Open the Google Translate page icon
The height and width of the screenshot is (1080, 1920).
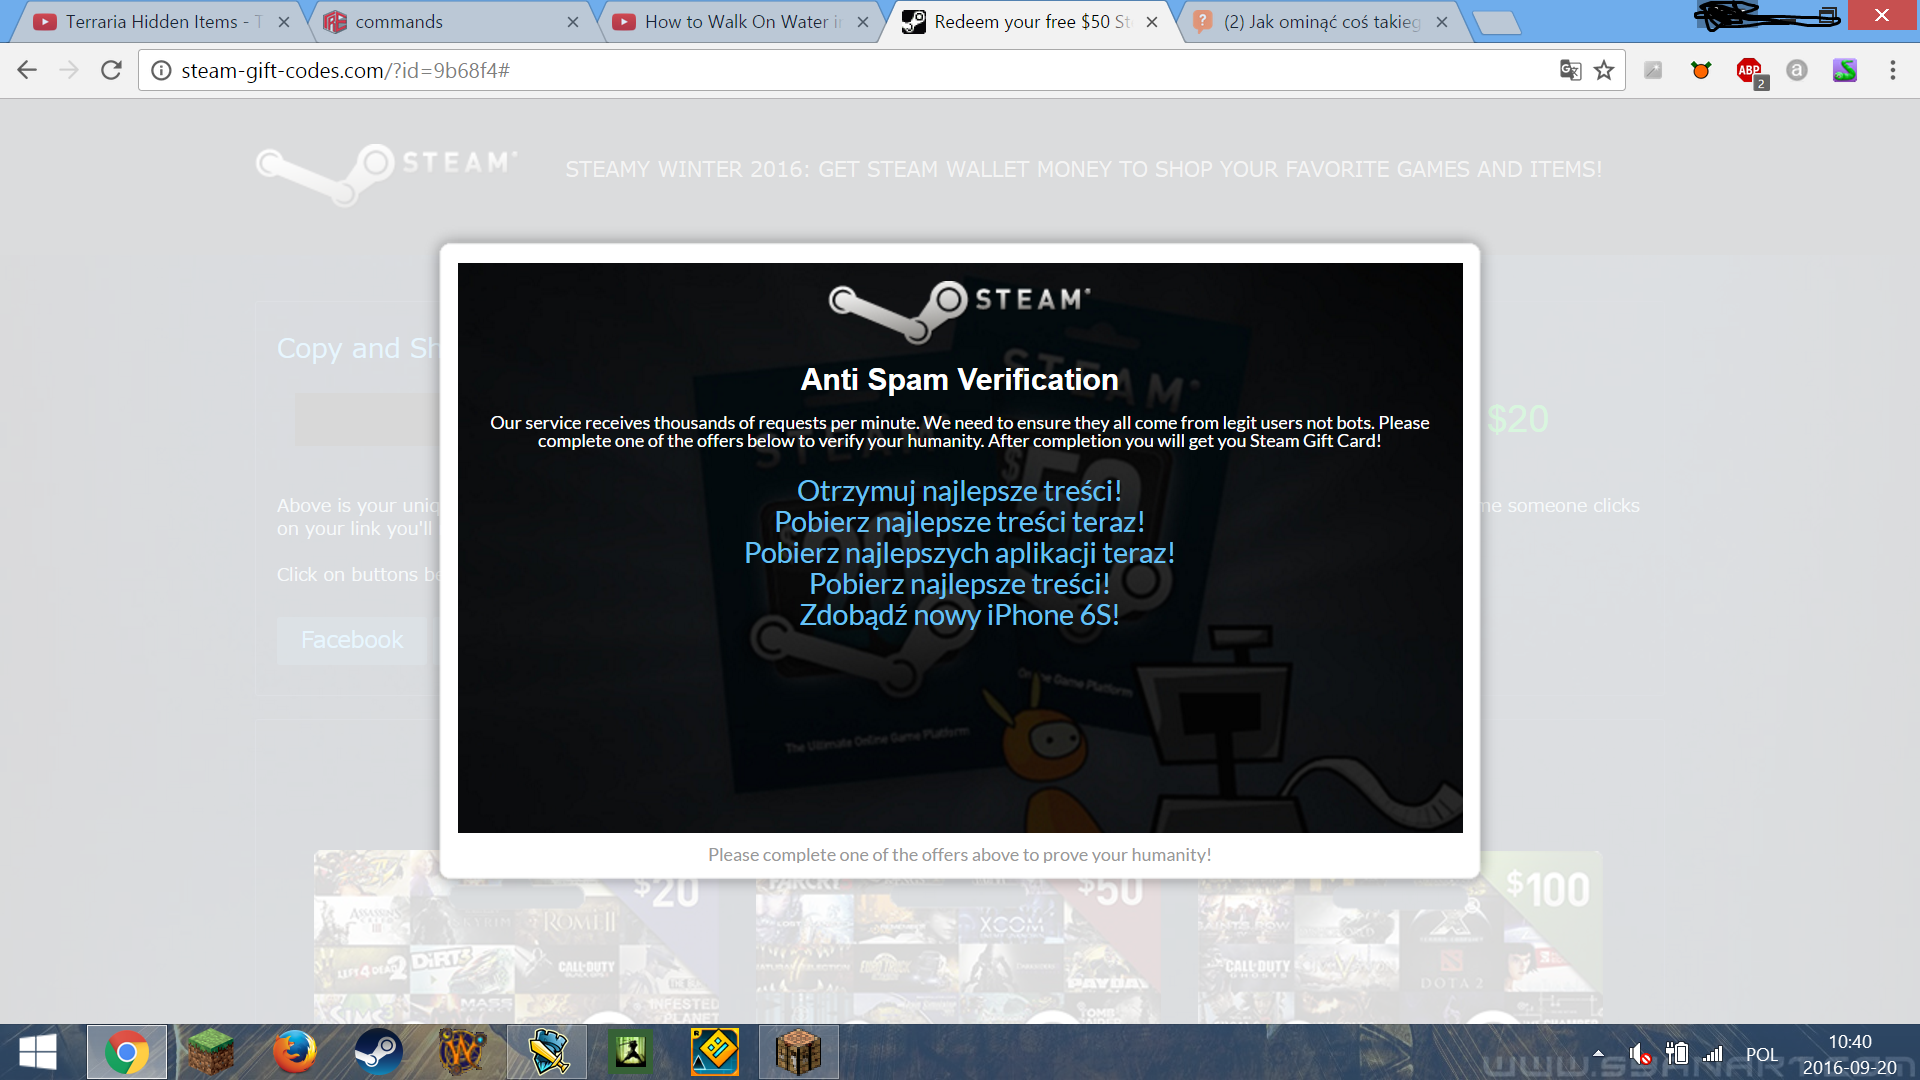pyautogui.click(x=1570, y=70)
